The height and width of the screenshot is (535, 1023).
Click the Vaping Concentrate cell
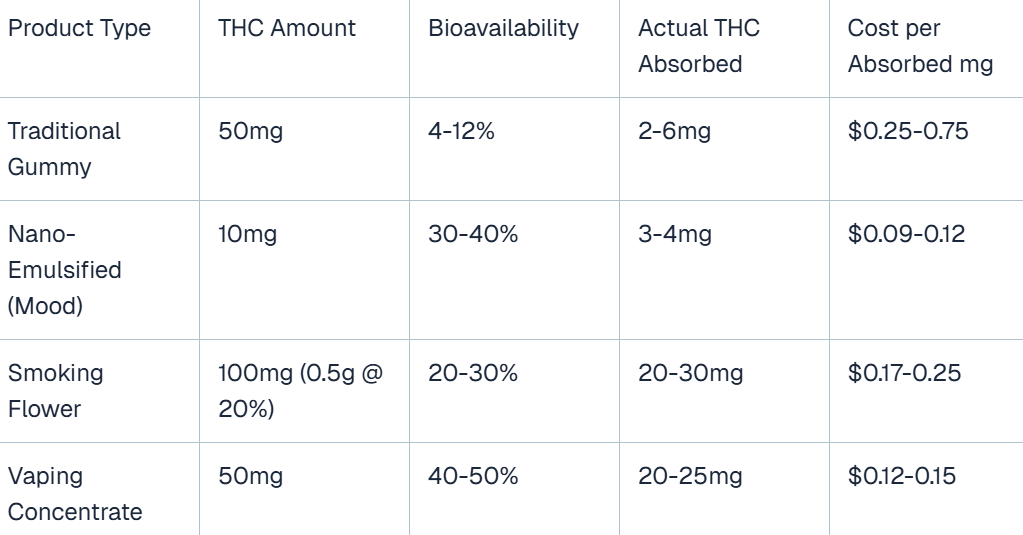click(75, 494)
